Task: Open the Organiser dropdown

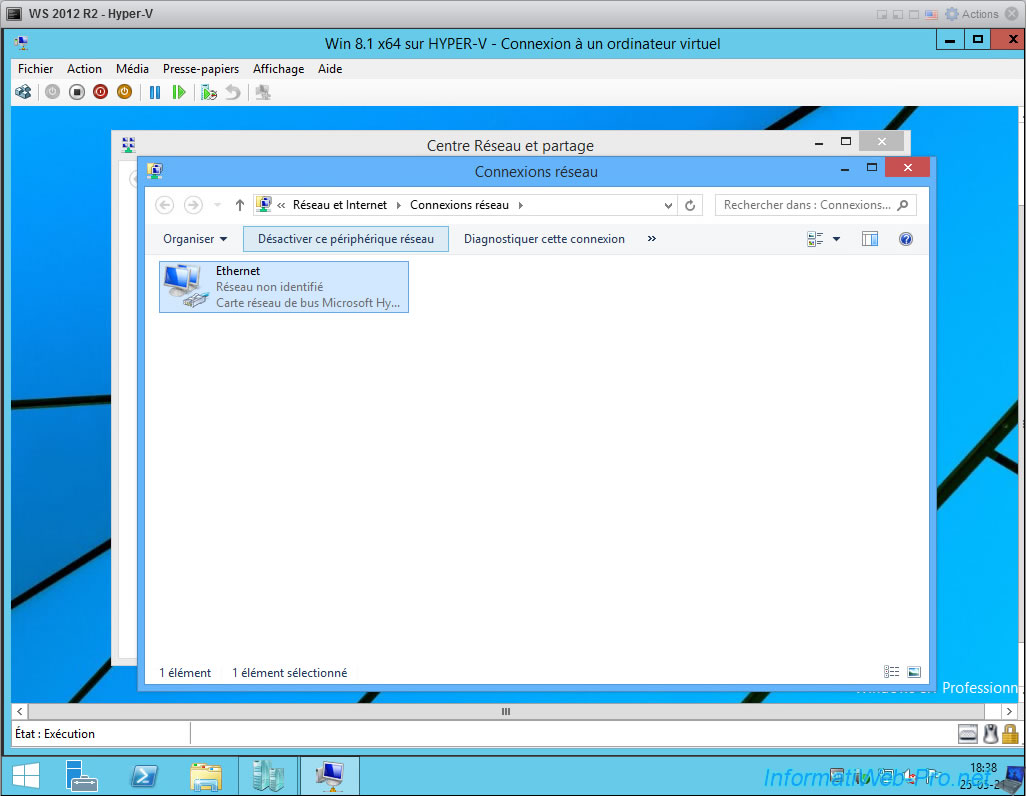Action: 195,239
